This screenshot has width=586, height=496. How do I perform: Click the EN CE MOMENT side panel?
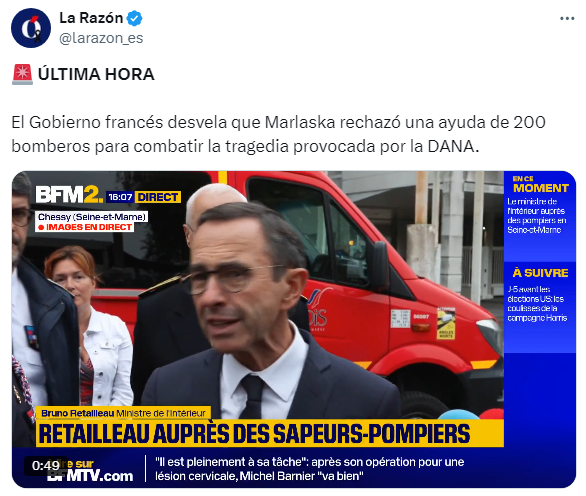pyautogui.click(x=540, y=216)
